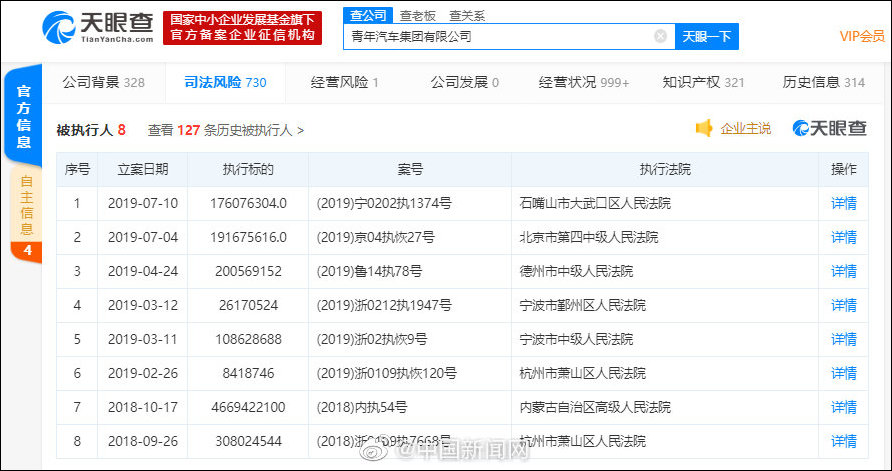892x471 pixels.
Task: Click the 执行标的 column header
Action: coord(248,170)
